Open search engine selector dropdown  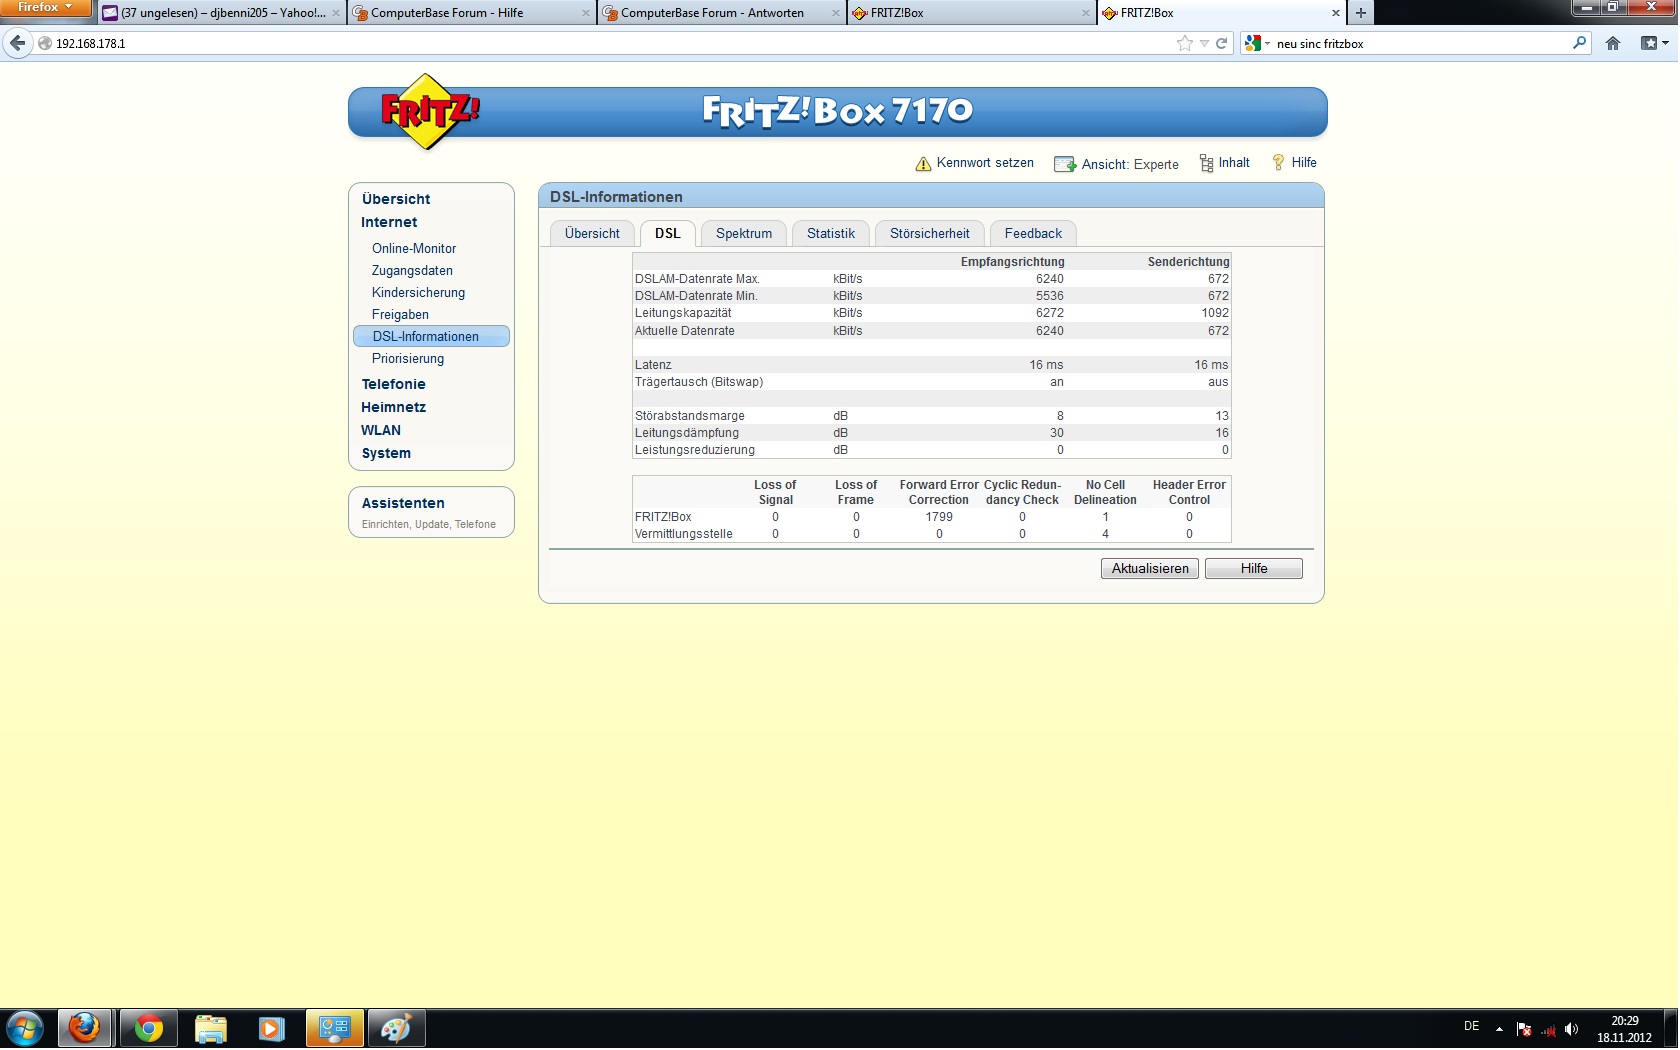pyautogui.click(x=1257, y=43)
